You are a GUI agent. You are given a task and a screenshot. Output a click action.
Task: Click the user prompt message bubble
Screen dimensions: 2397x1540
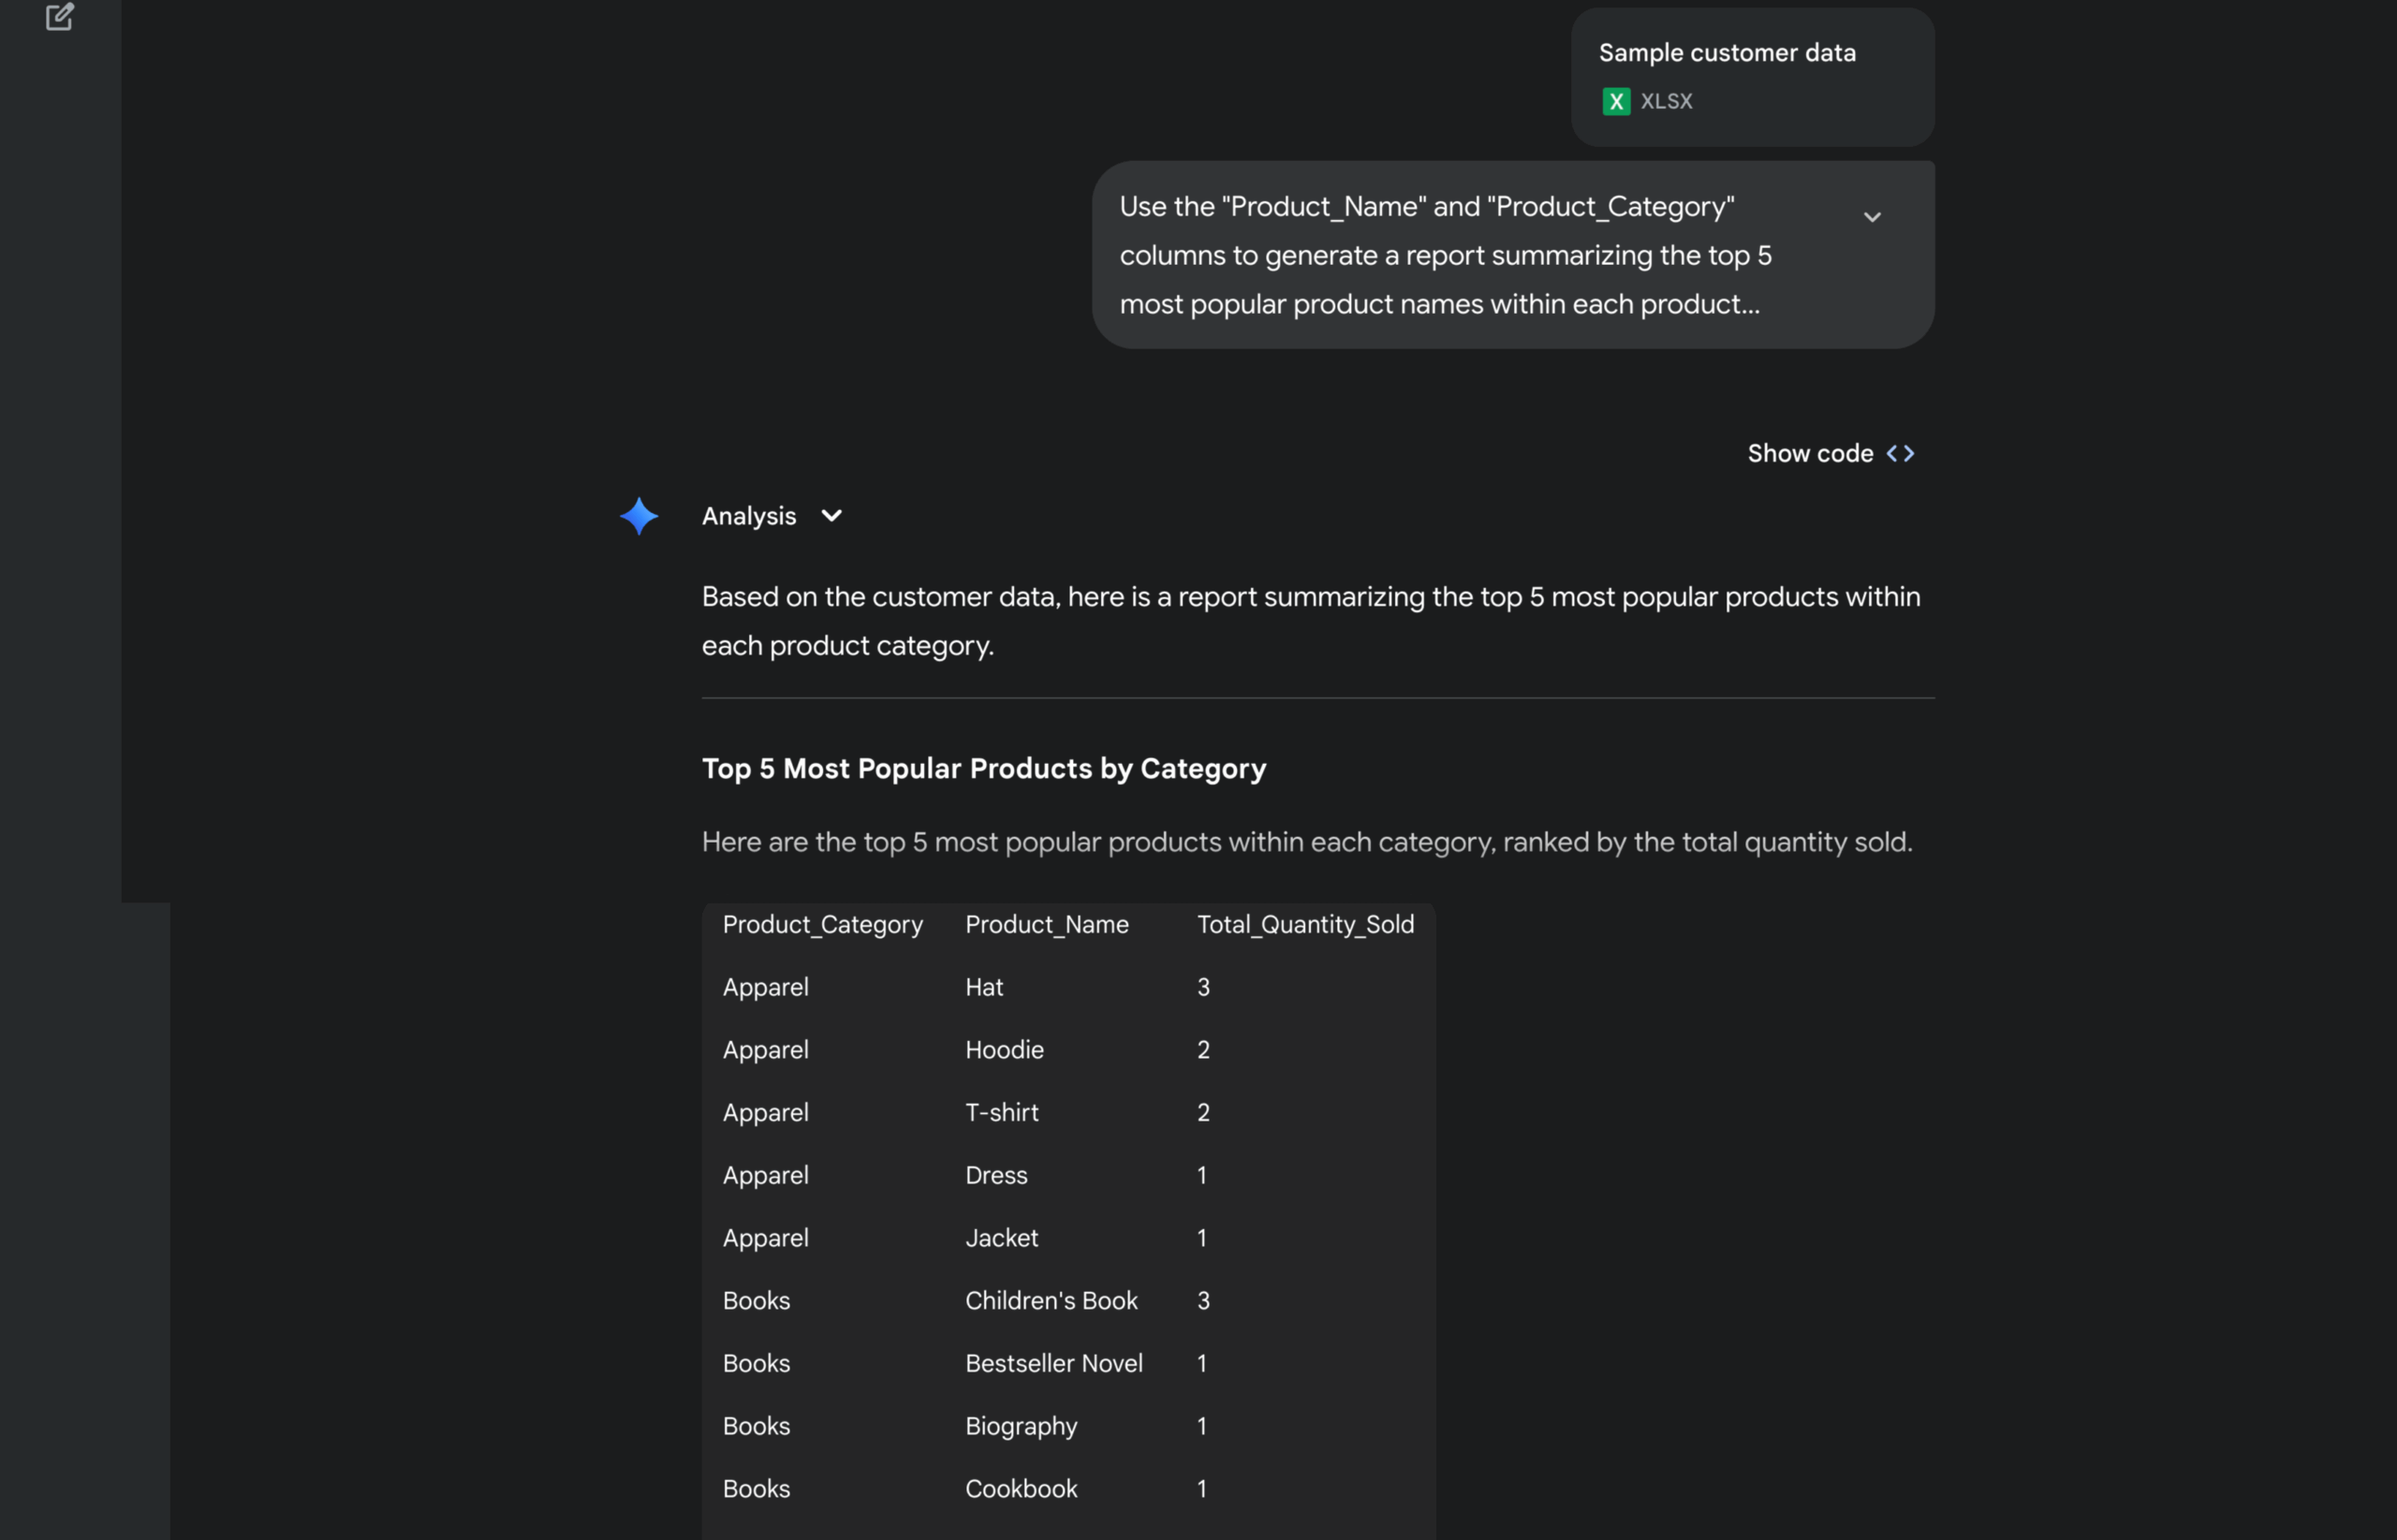(1450, 255)
